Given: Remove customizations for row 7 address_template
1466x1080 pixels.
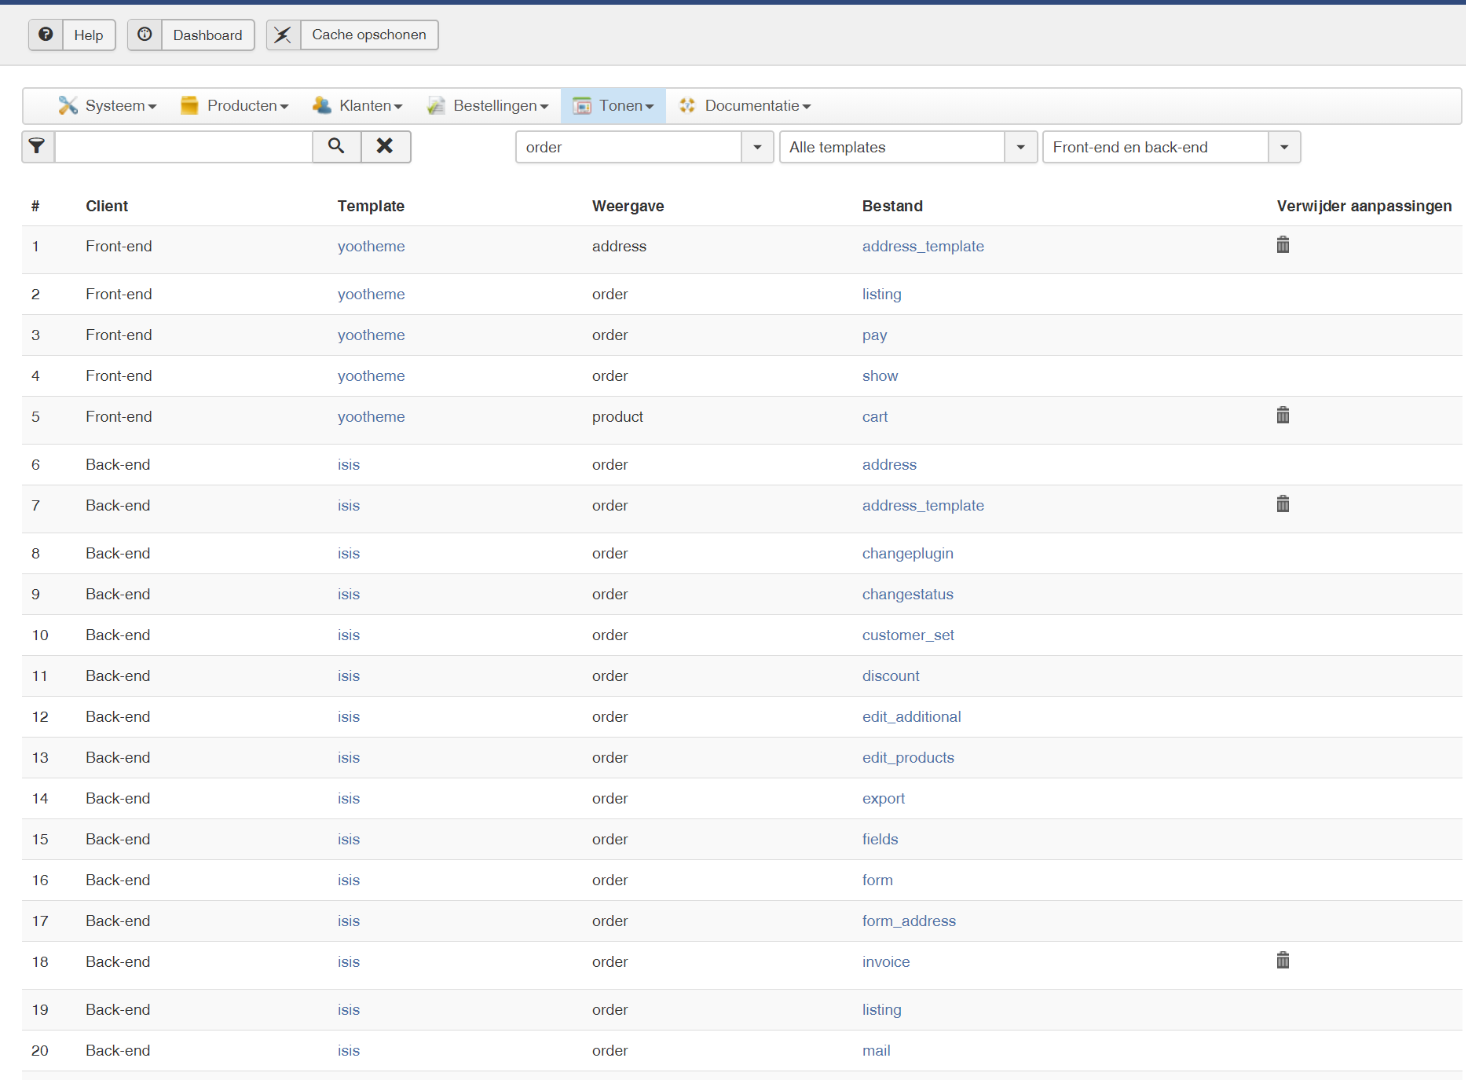Looking at the screenshot, I should [1282, 504].
